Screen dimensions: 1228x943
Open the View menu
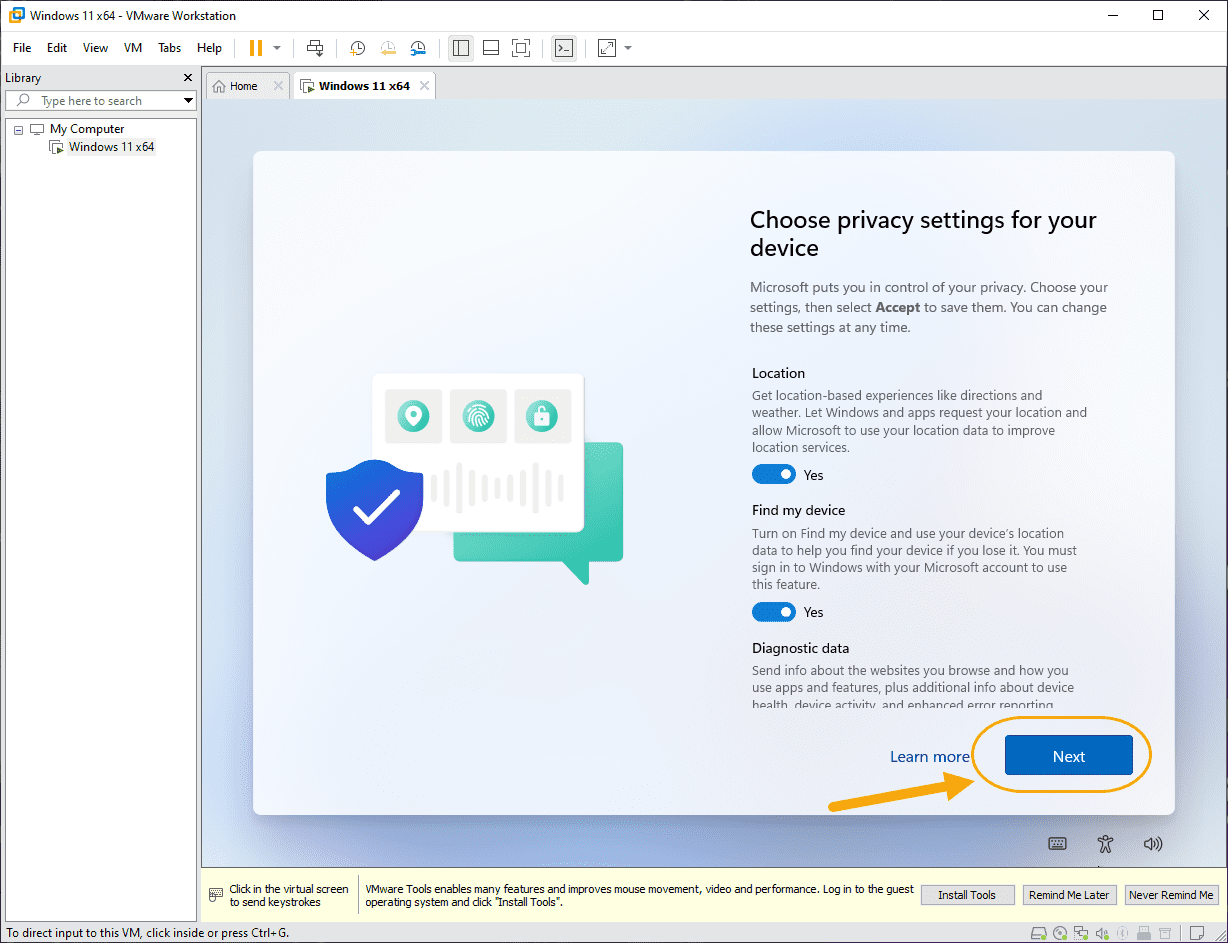coord(96,48)
